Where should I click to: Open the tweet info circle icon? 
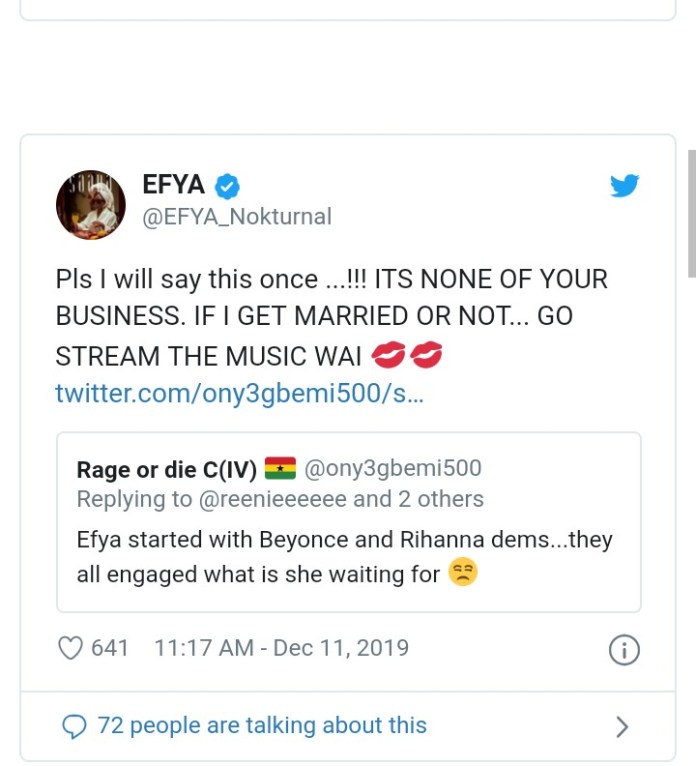tap(623, 650)
